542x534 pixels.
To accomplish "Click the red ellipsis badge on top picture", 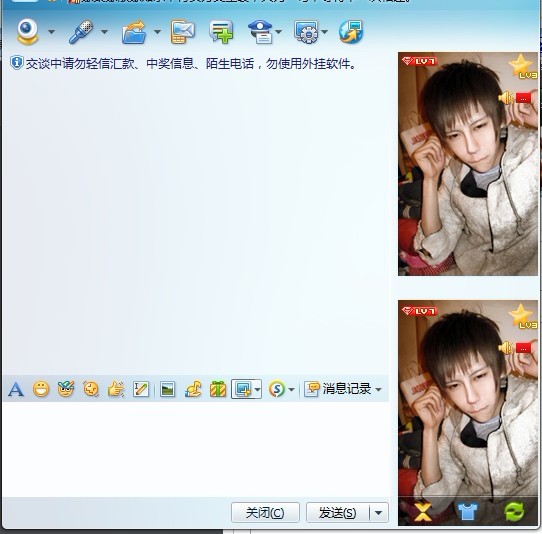I will click(523, 98).
